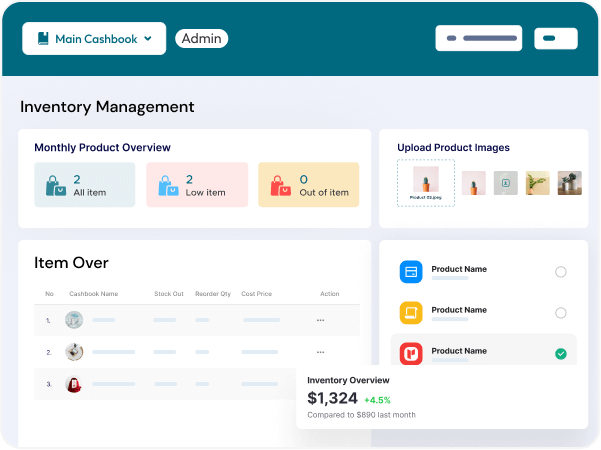Click the orange Out of item bag icon

[279, 185]
